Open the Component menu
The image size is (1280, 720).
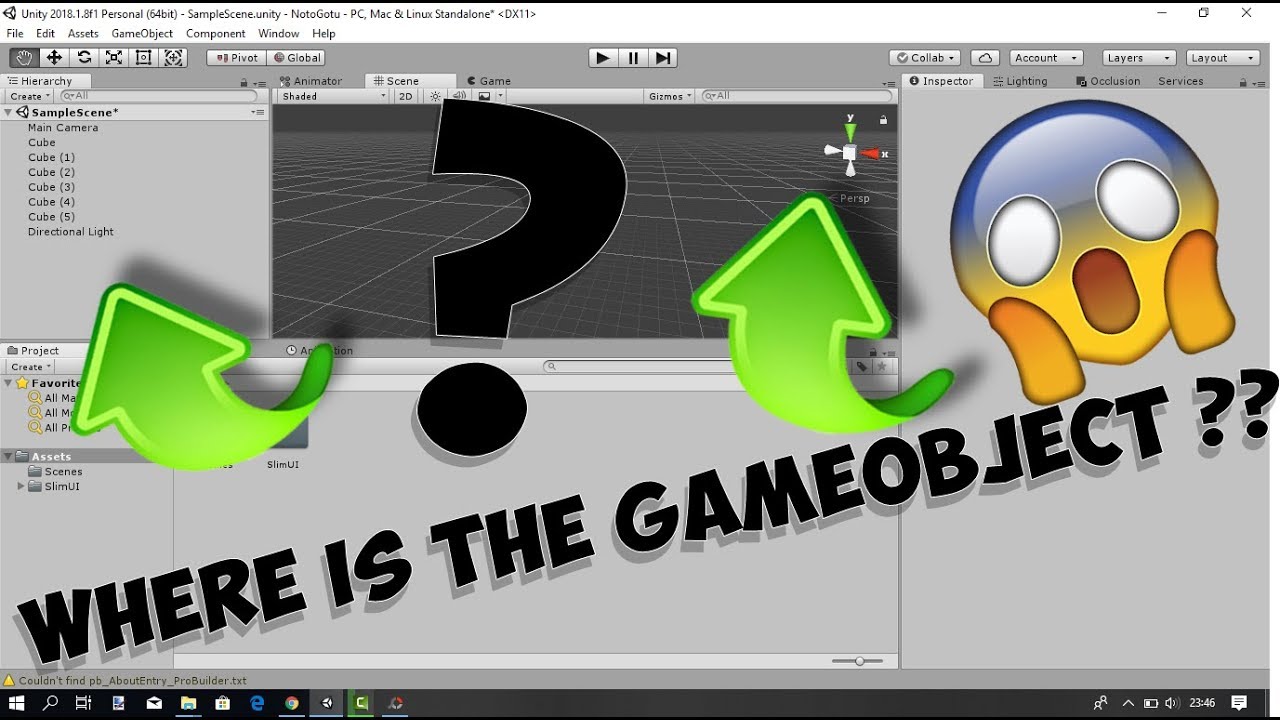tap(215, 33)
